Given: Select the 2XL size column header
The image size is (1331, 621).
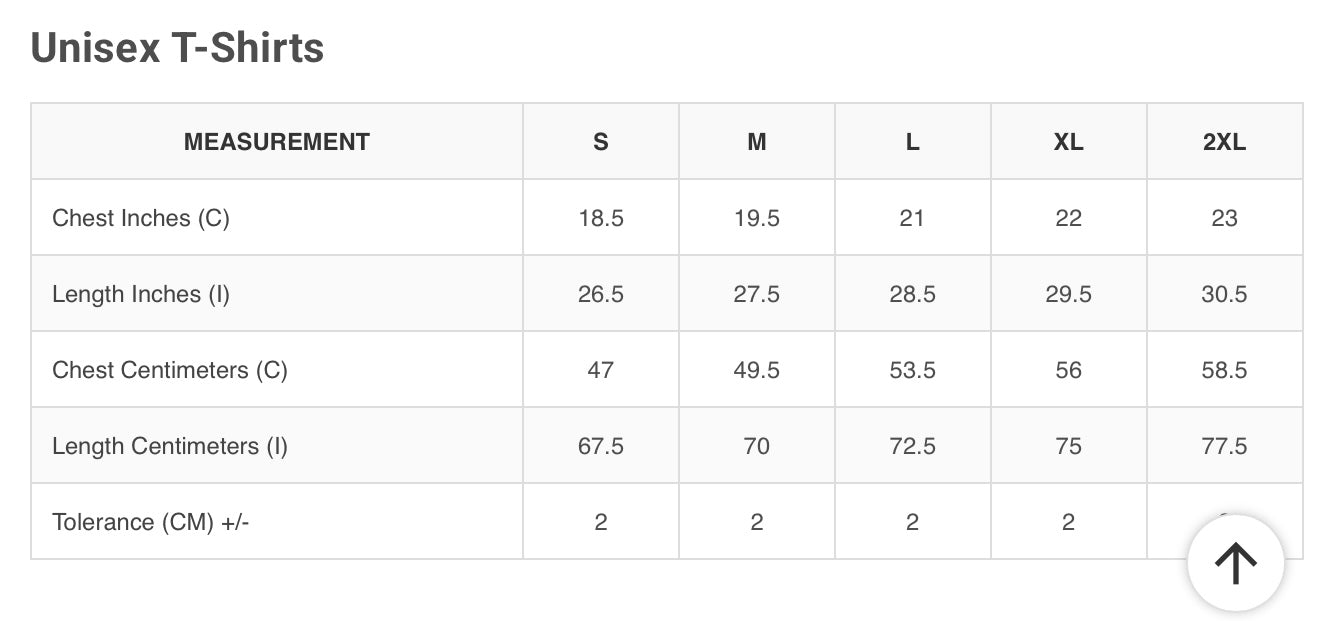Looking at the screenshot, I should (x=1224, y=142).
